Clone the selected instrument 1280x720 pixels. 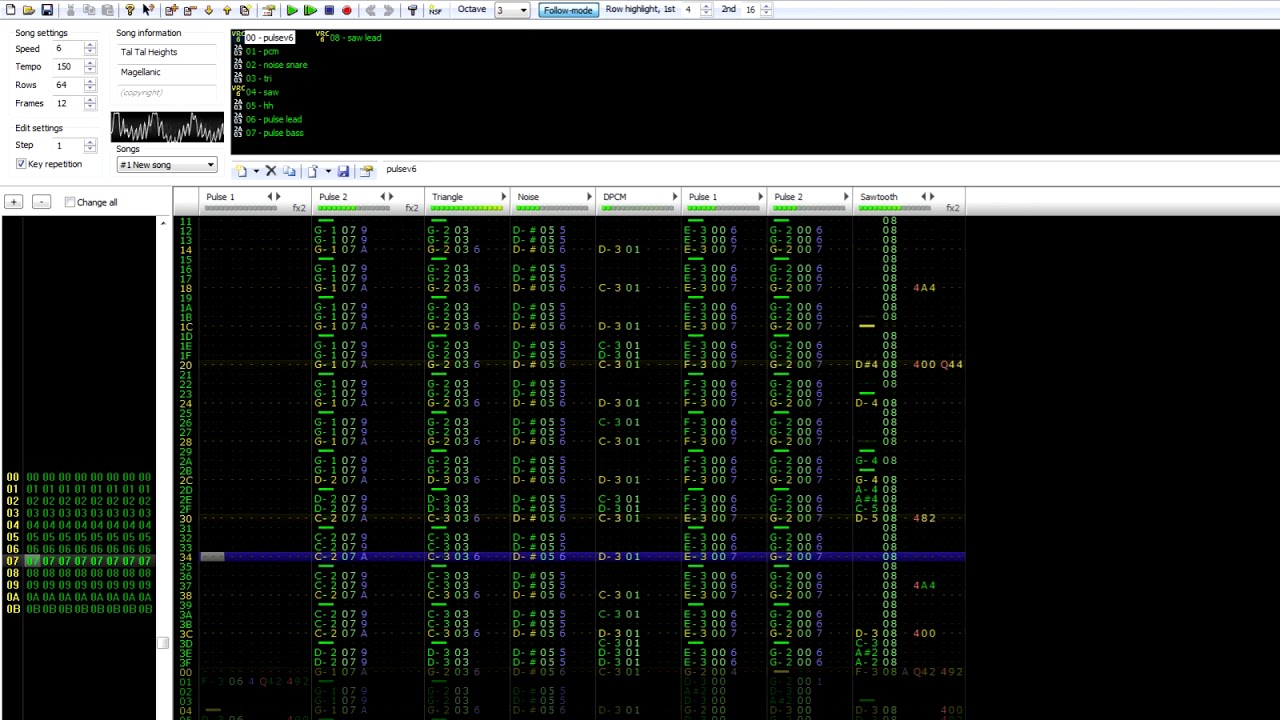(x=289, y=171)
